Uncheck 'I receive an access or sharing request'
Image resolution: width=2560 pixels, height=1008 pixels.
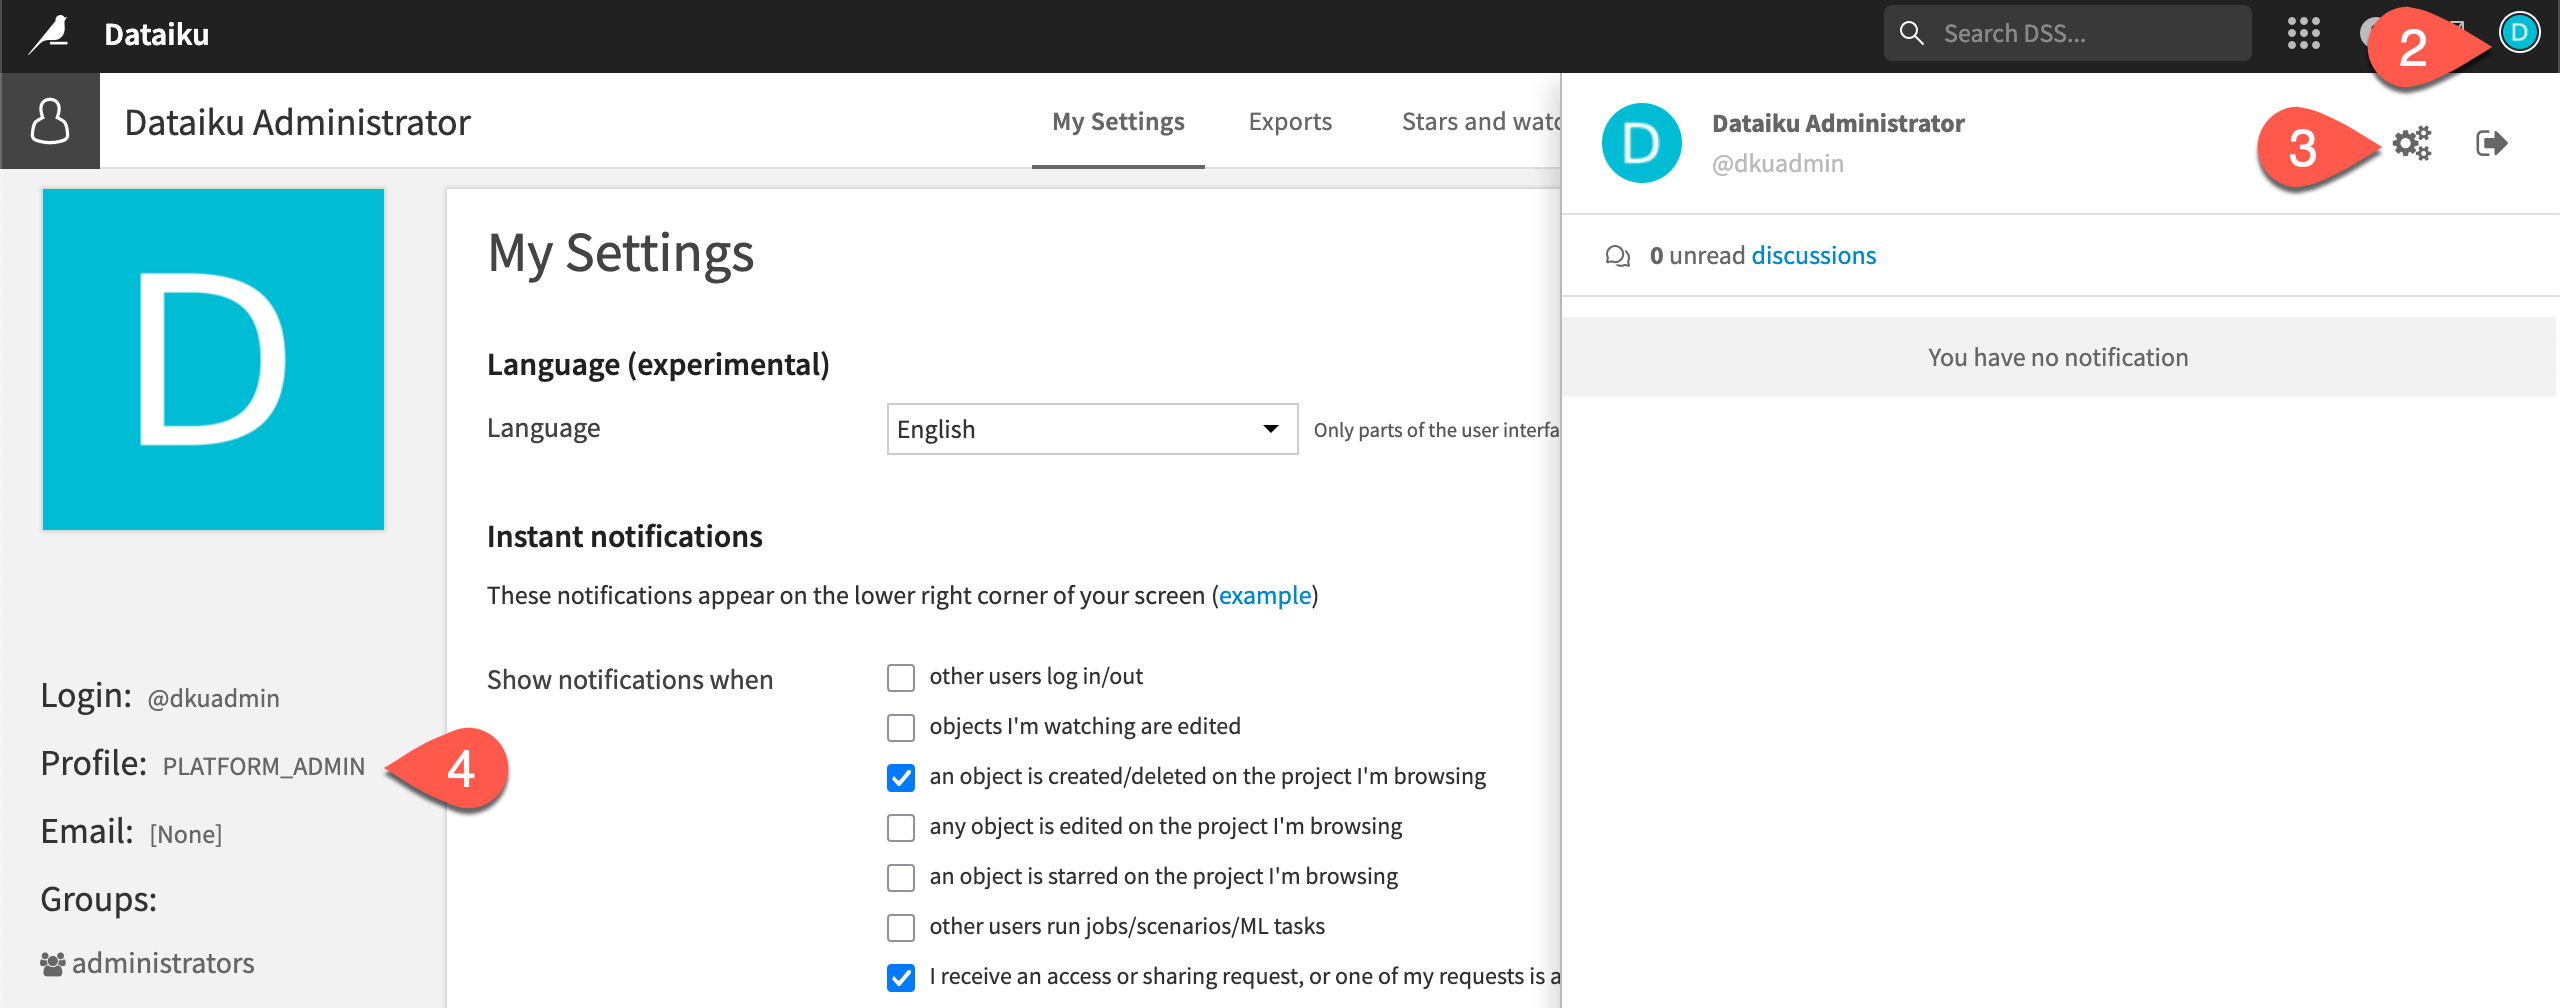[x=901, y=977]
